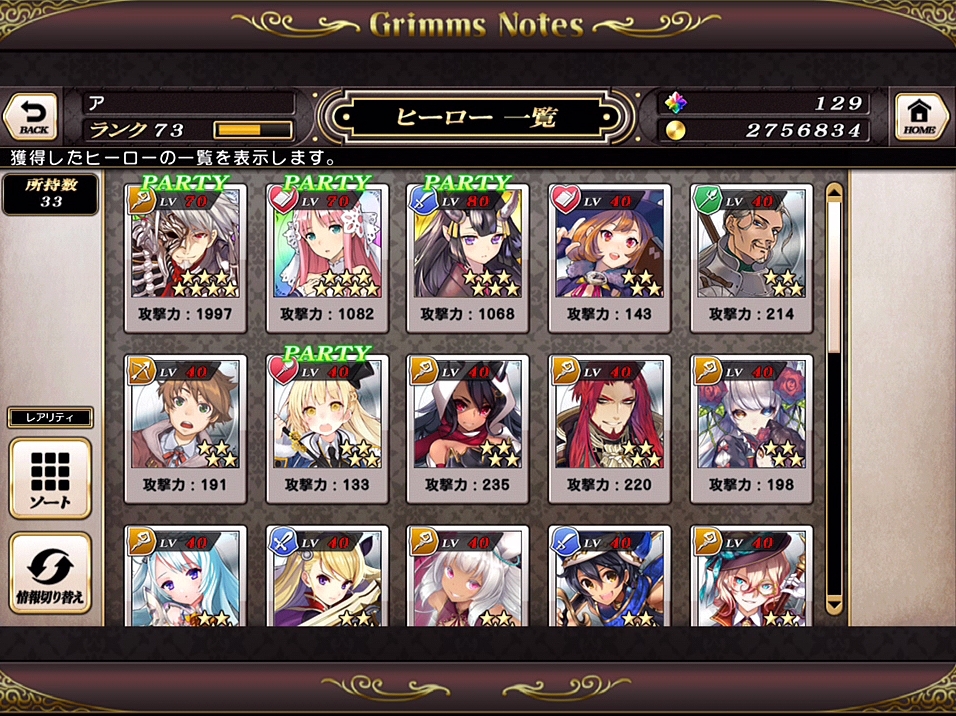Open the brown-haired archer hero, attack 191
956x716 pixels.
185,429
